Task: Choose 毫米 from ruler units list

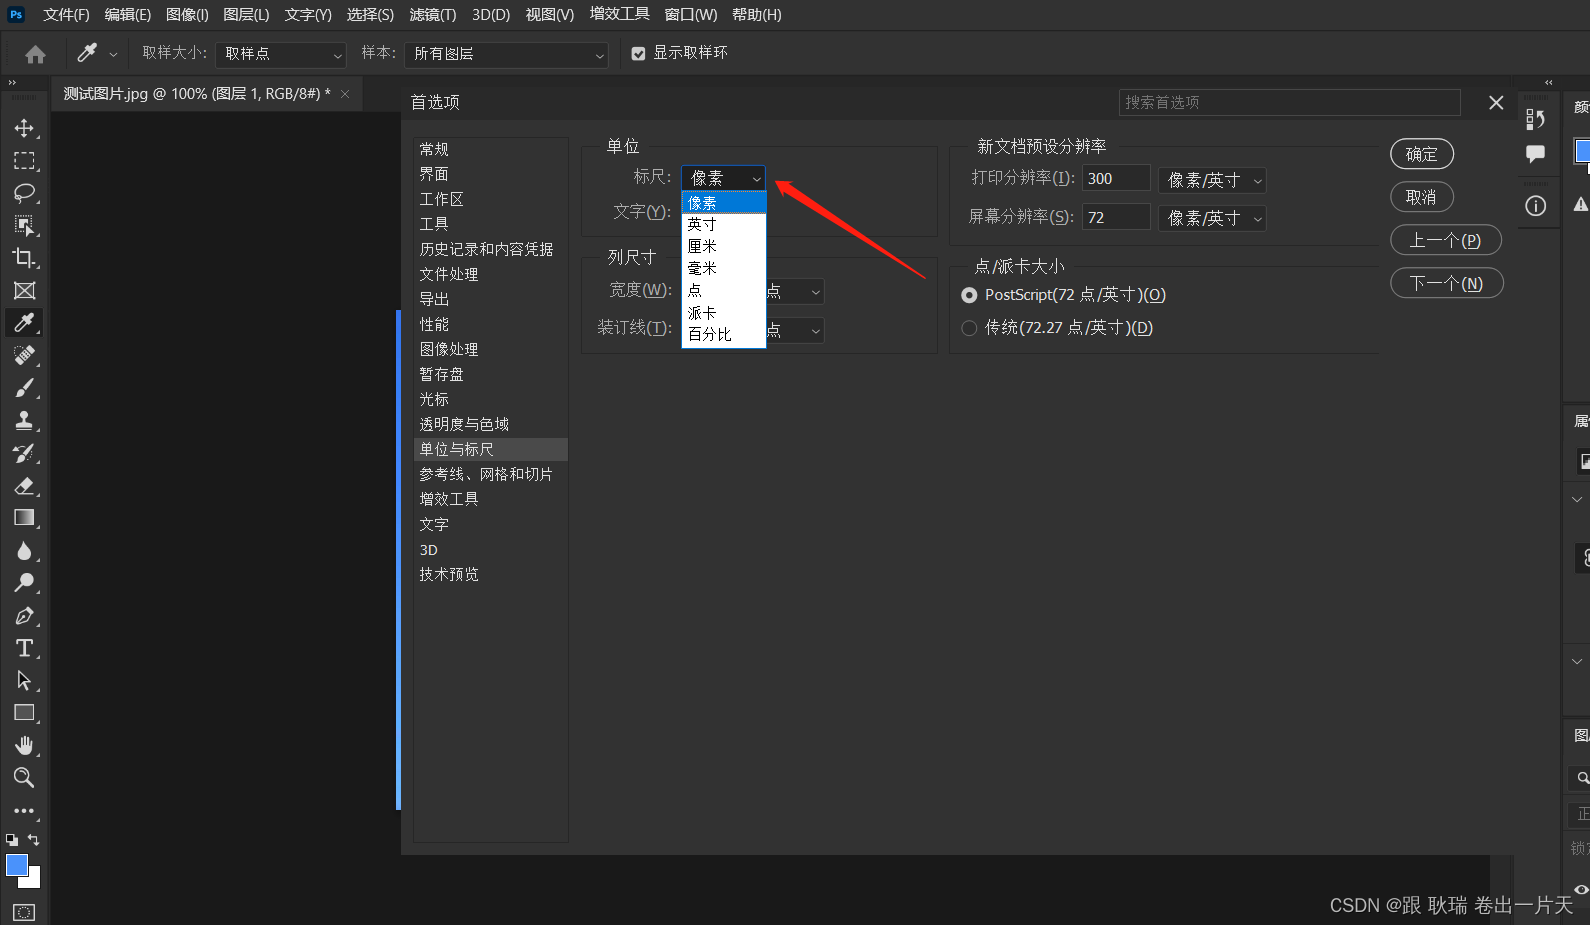Action: pos(724,268)
